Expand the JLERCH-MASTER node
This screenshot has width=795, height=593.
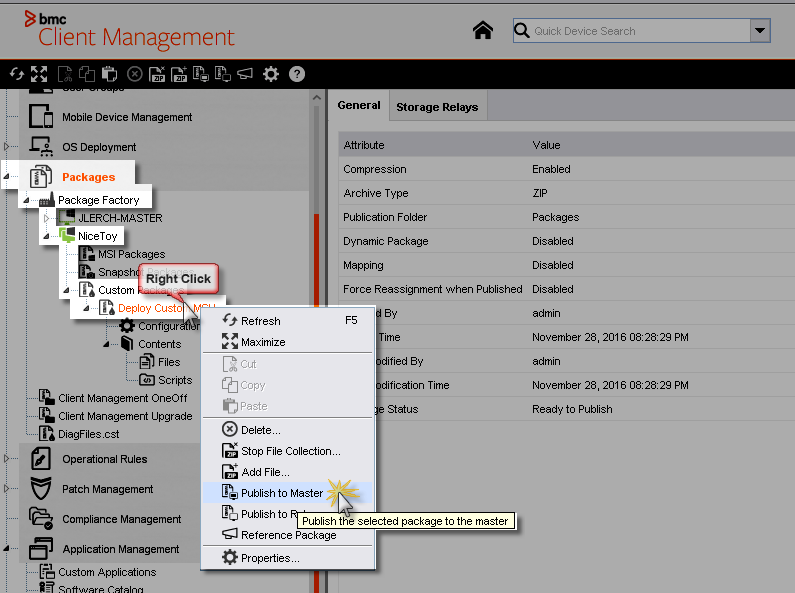coord(46,218)
